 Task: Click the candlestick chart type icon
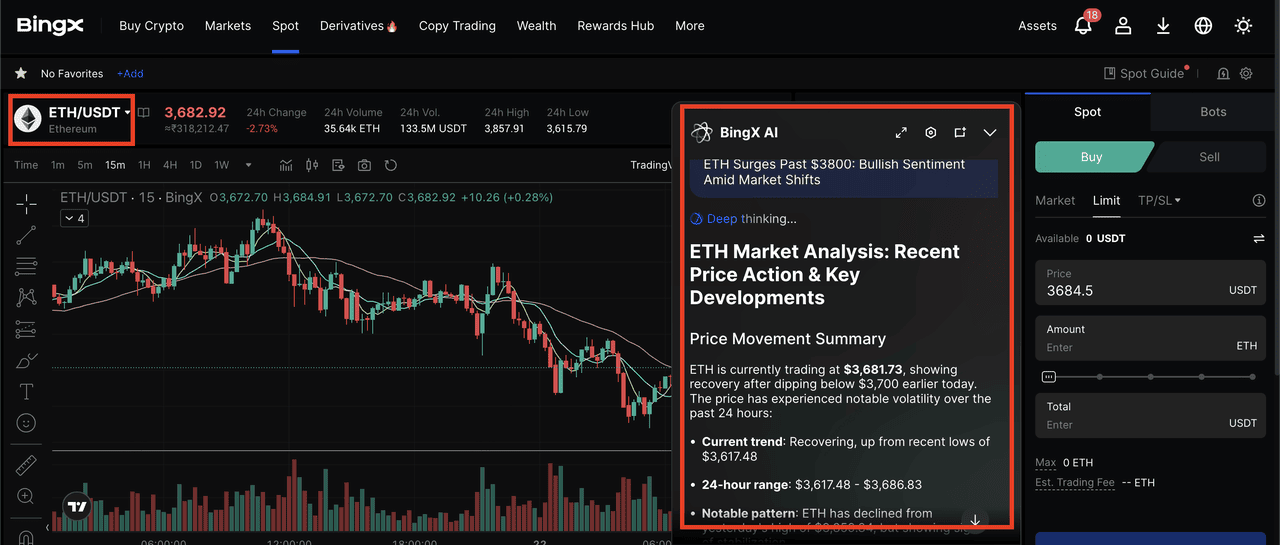tap(312, 165)
